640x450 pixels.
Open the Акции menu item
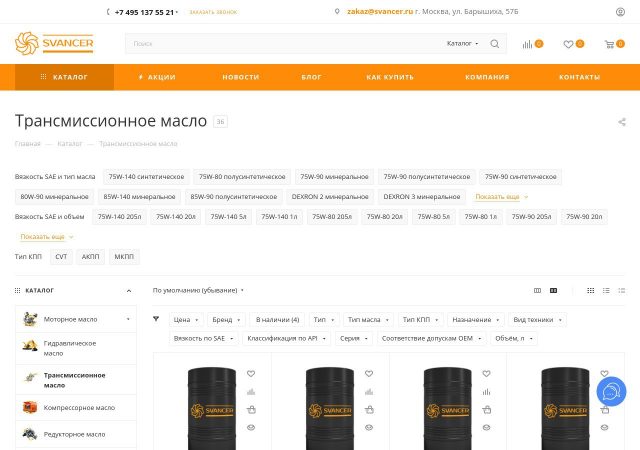click(x=157, y=77)
